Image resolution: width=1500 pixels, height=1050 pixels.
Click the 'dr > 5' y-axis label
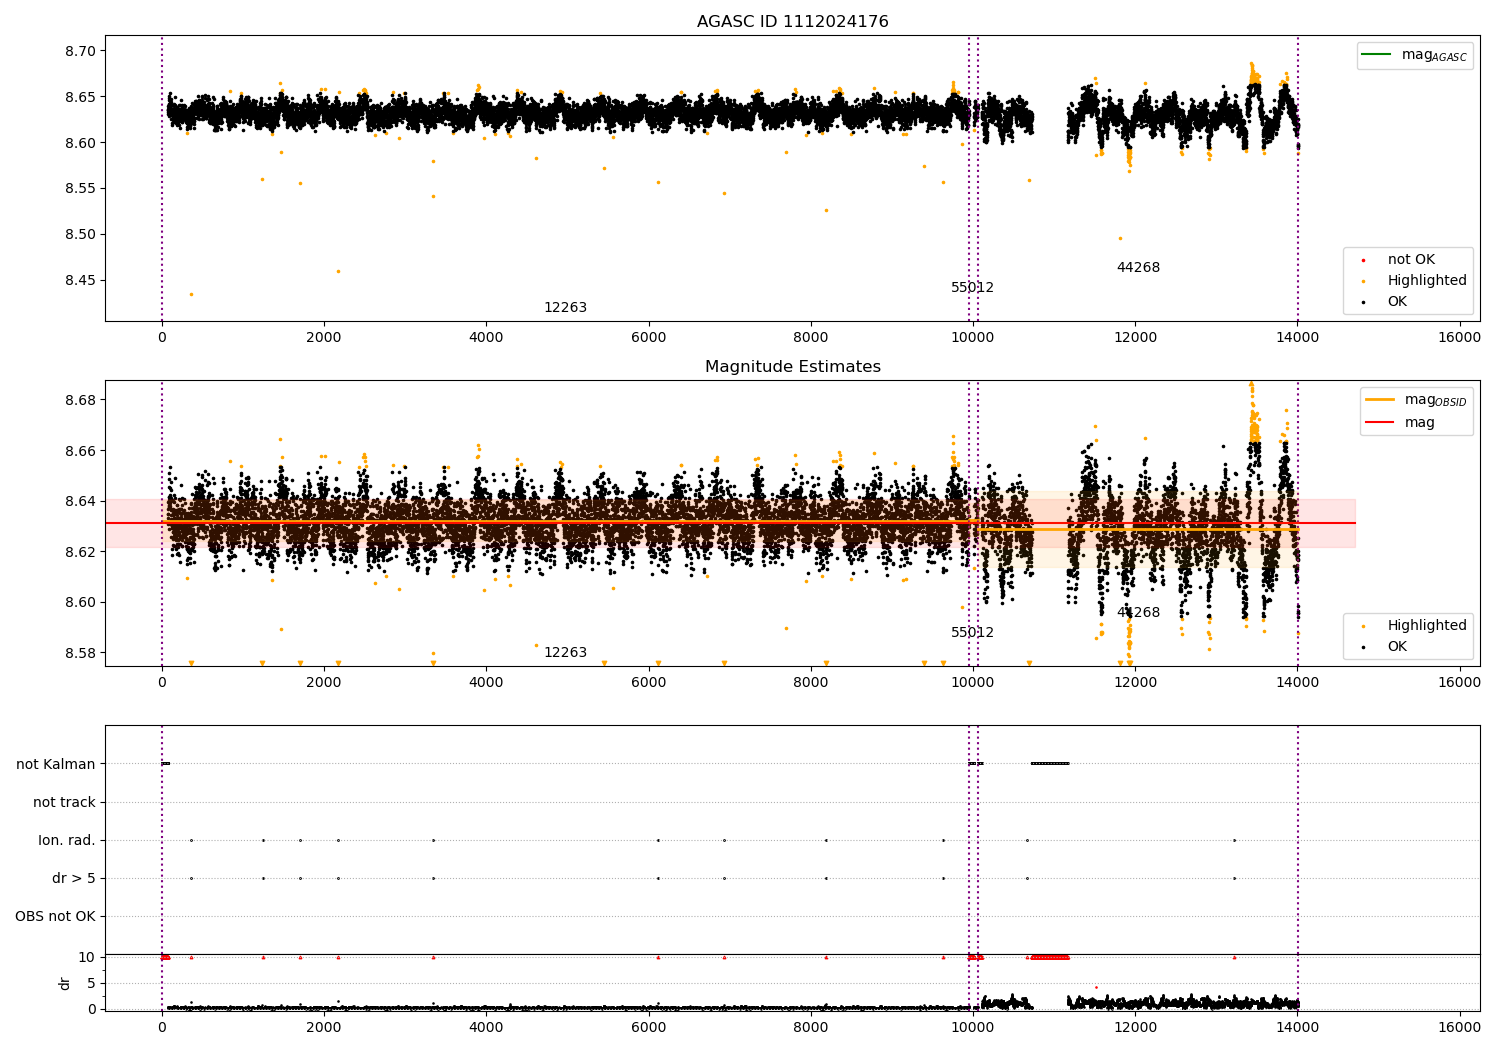[x=74, y=879]
